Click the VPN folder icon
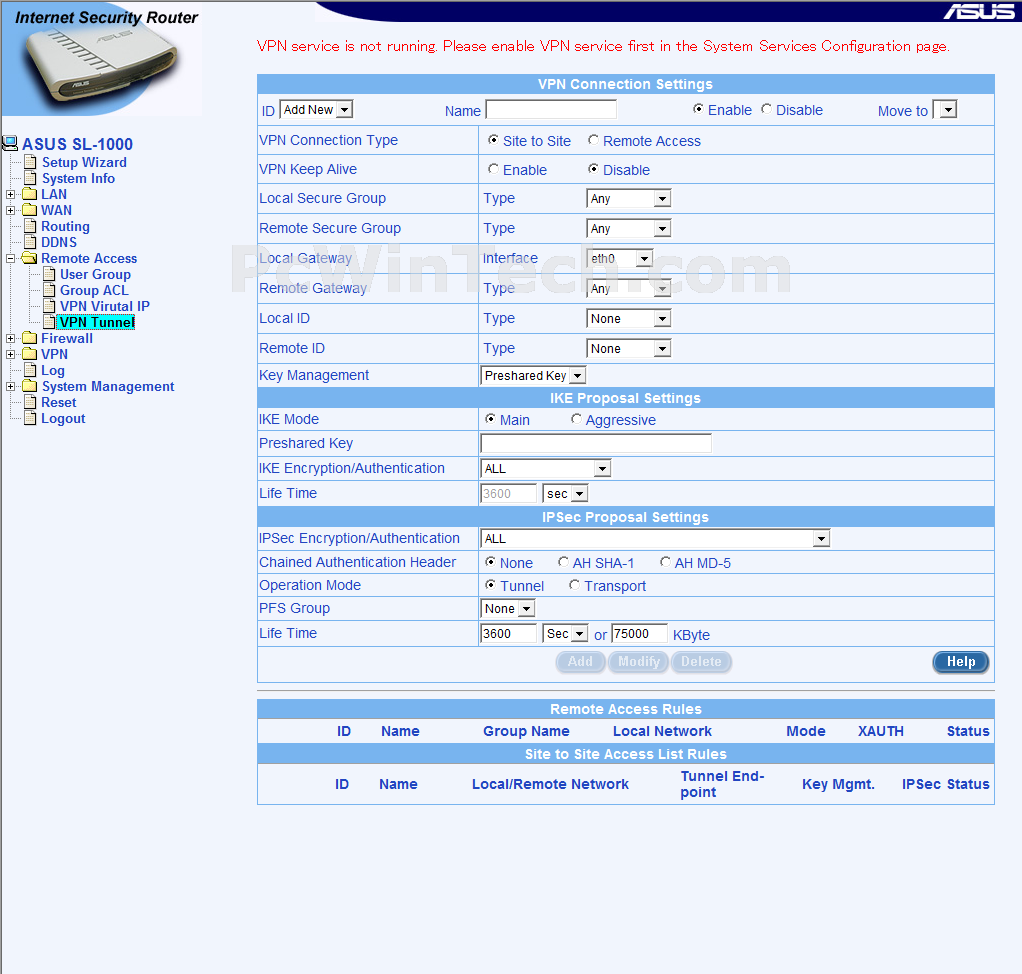Viewport: 1022px width, 974px height. click(29, 354)
